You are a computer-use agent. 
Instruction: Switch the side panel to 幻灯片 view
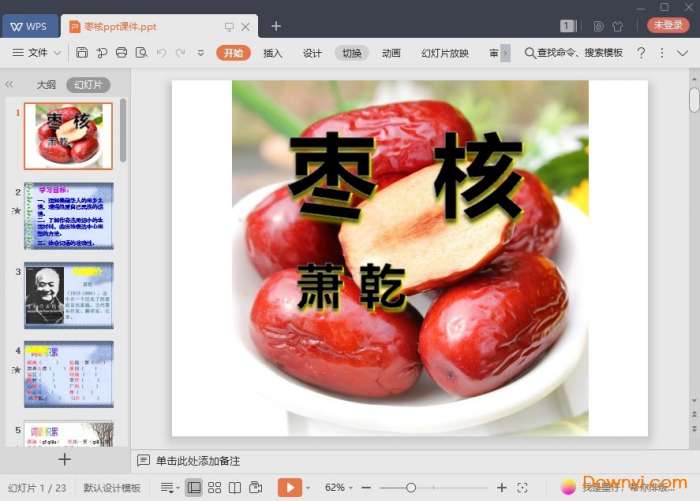[x=88, y=84]
